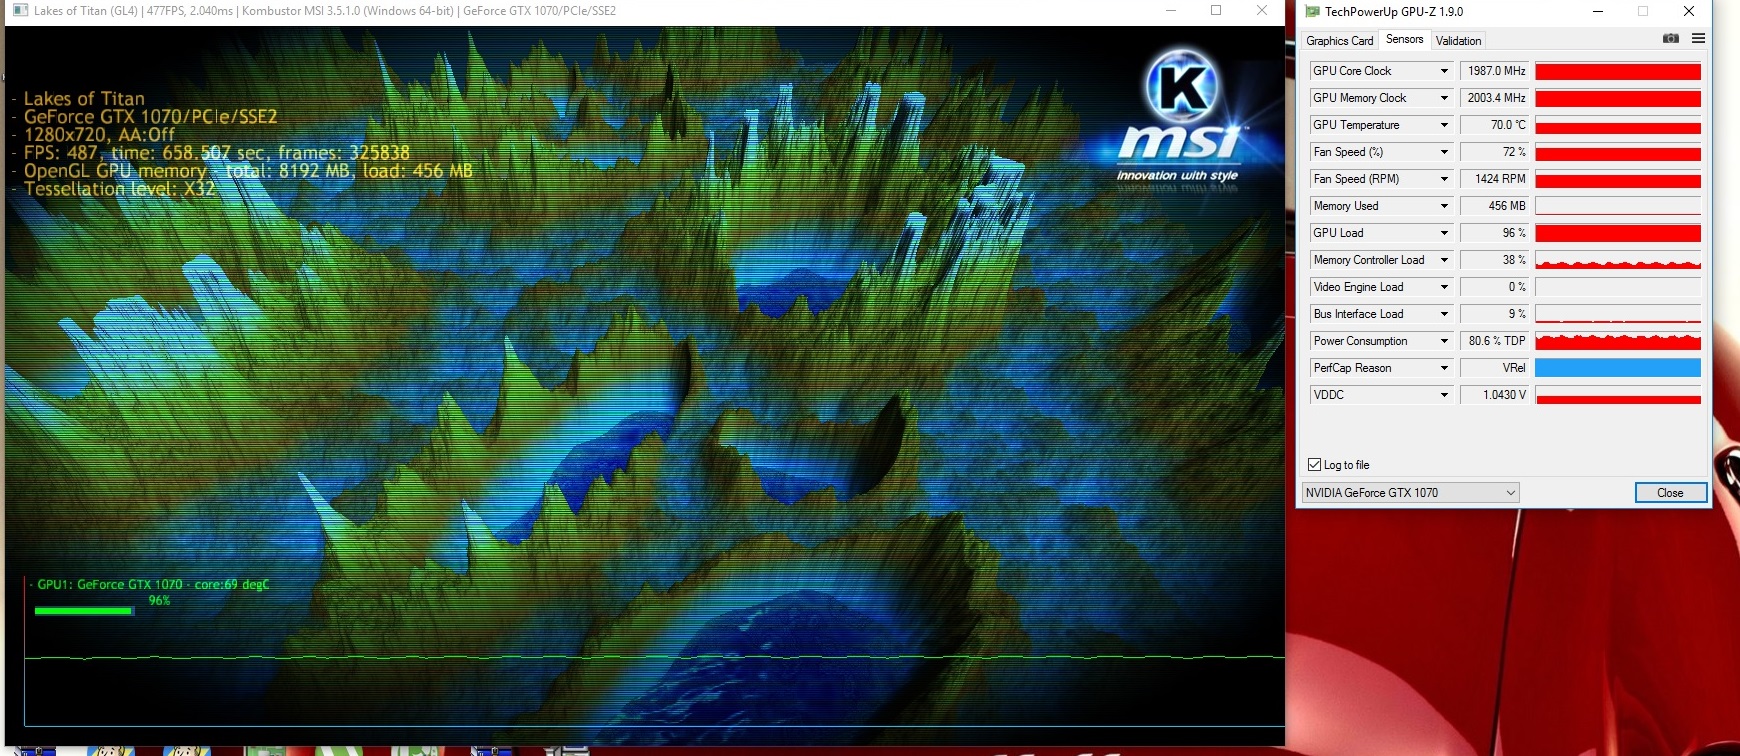
Task: Click the 80.6 % TDP power value
Action: coord(1495,341)
